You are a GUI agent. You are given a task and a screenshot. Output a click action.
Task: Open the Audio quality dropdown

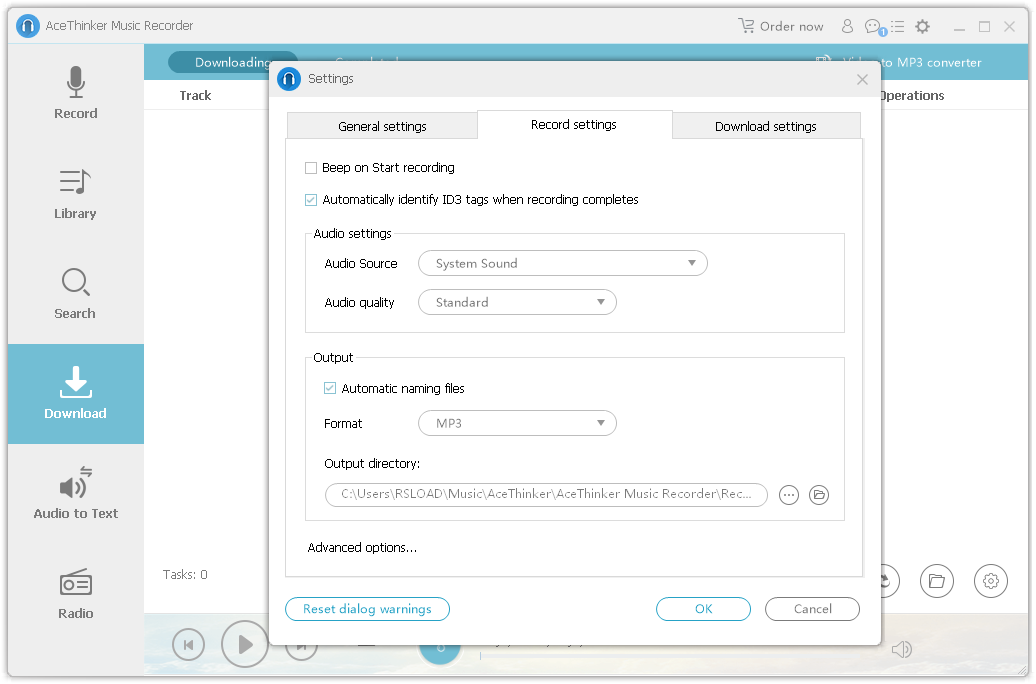517,303
